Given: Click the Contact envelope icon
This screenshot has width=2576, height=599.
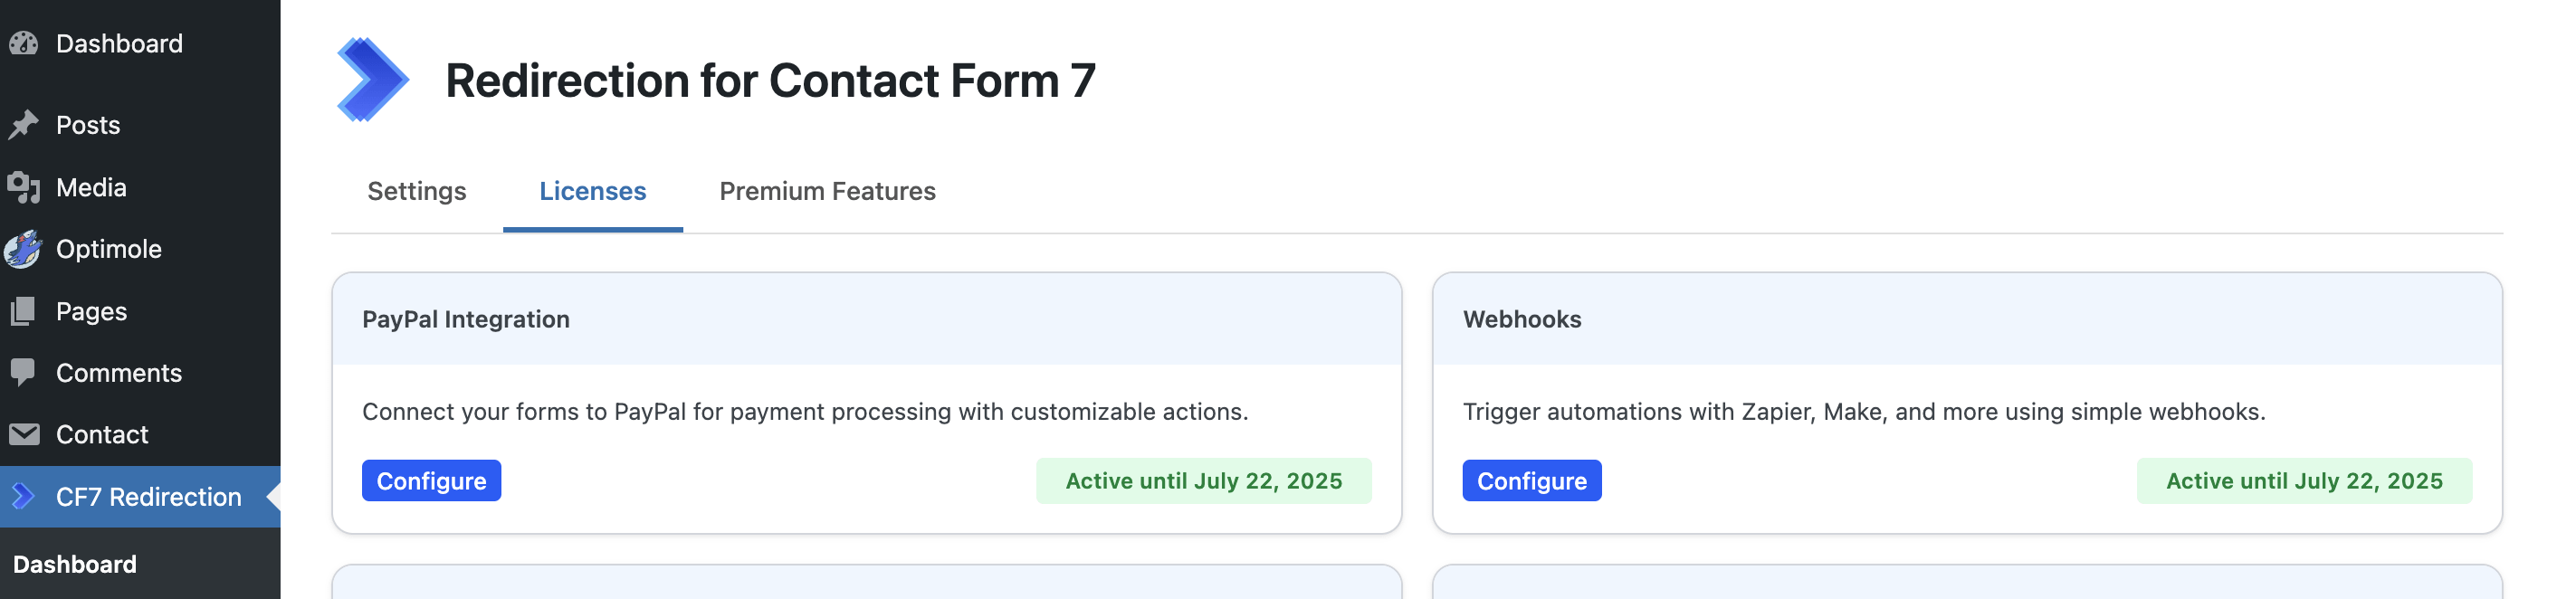Looking at the screenshot, I should (24, 434).
